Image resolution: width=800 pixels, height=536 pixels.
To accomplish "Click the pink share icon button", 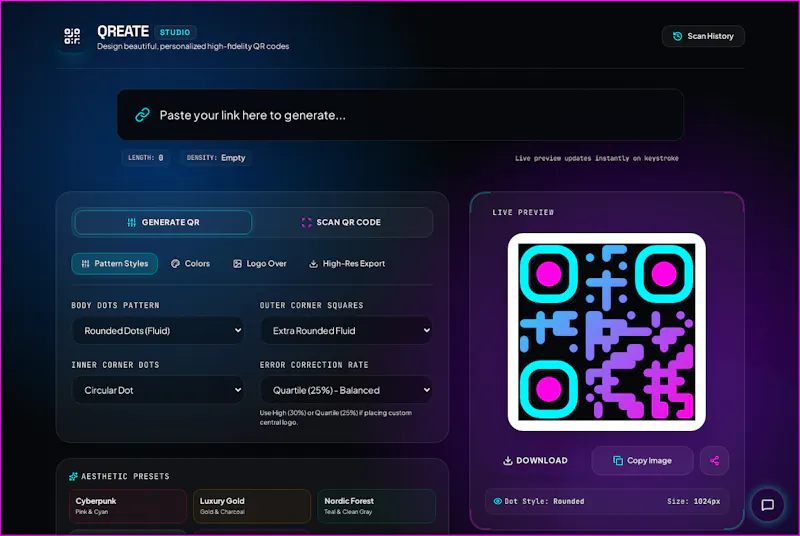I will click(x=714, y=461).
